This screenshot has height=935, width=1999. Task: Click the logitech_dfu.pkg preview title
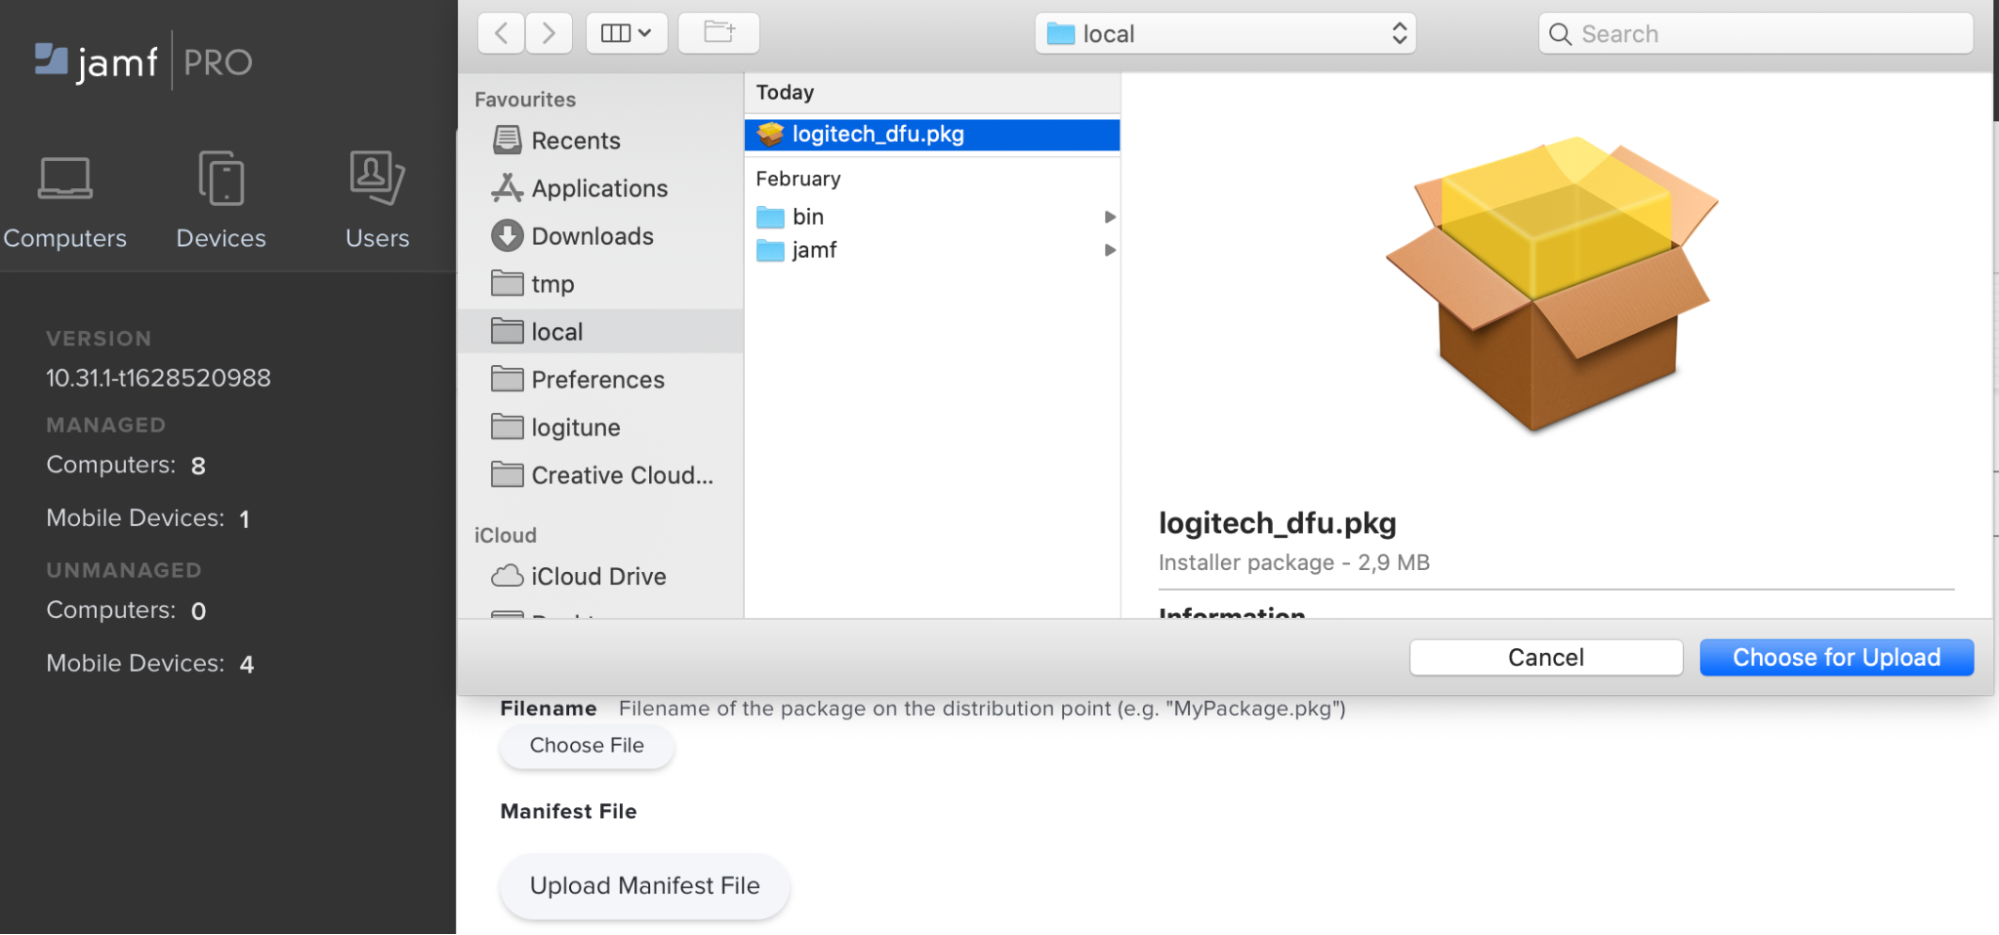[1277, 523]
